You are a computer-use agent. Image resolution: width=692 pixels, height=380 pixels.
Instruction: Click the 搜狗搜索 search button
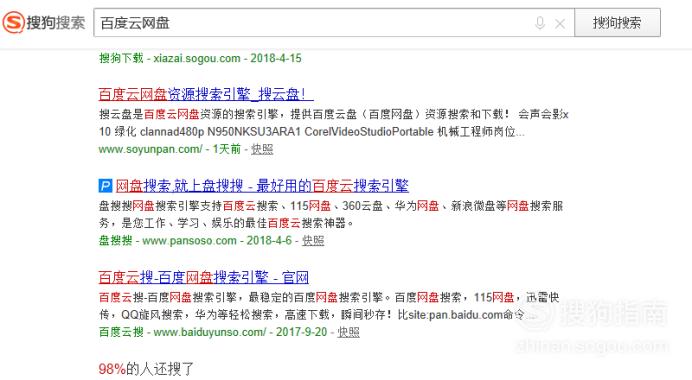[617, 23]
